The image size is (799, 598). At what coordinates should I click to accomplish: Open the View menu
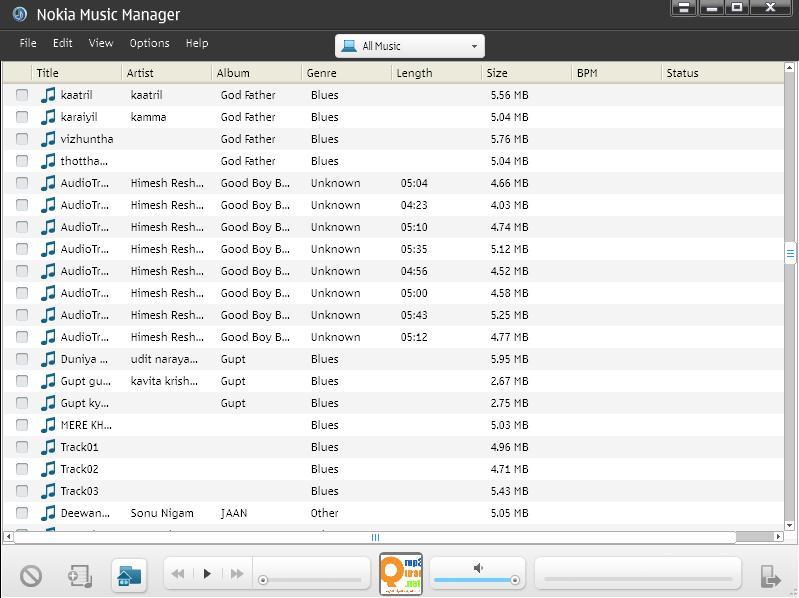tap(101, 43)
